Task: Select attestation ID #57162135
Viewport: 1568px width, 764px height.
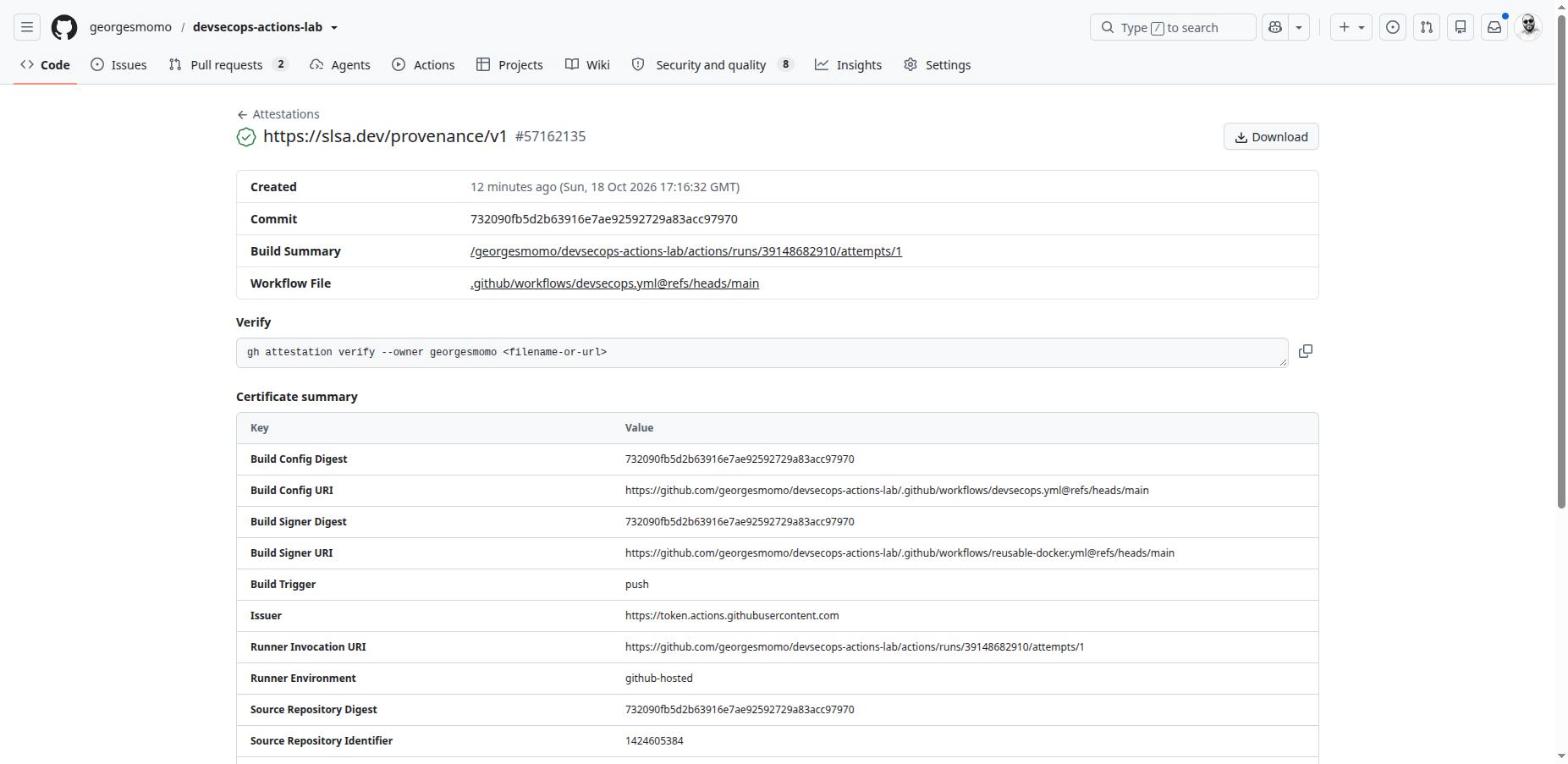Action: 550,136
